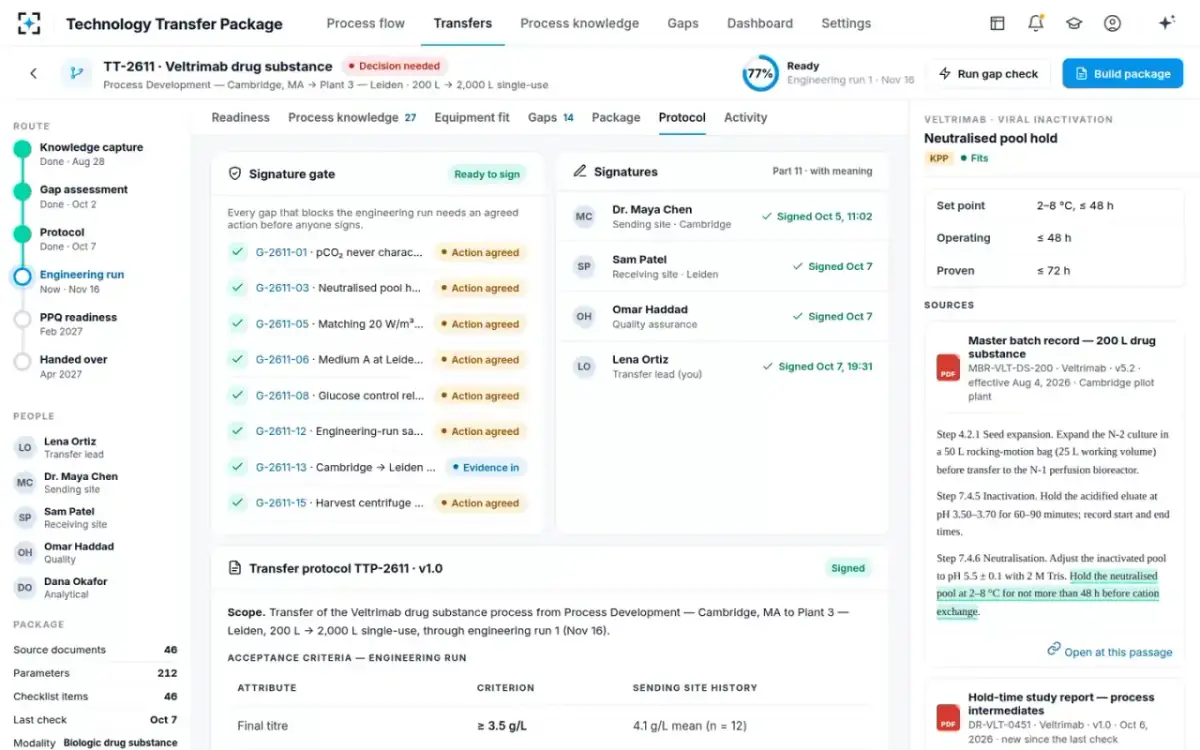The image size is (1200, 750).
Task: Toggle check for gap G-2611-01
Action: tap(237, 252)
